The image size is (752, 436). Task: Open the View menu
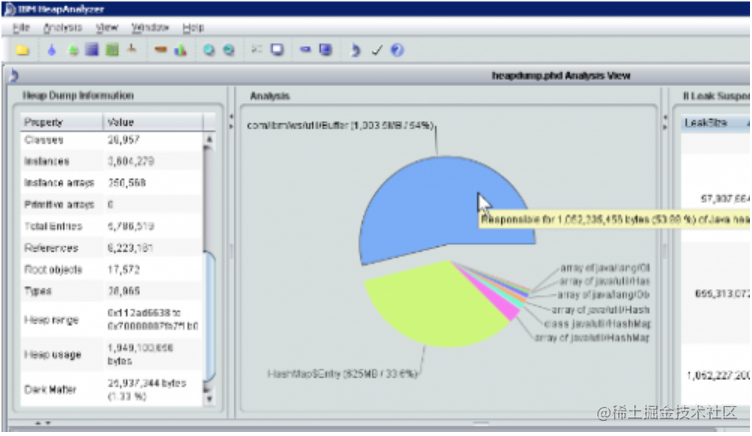coord(106,28)
